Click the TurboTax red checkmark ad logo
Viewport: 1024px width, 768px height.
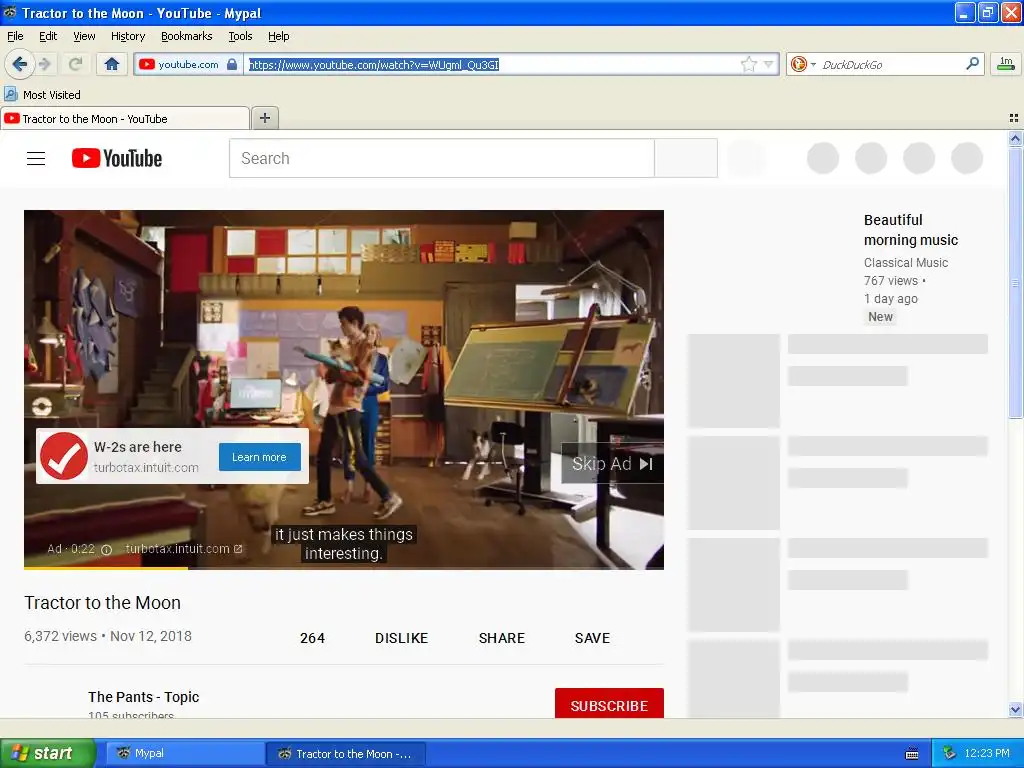(63, 456)
